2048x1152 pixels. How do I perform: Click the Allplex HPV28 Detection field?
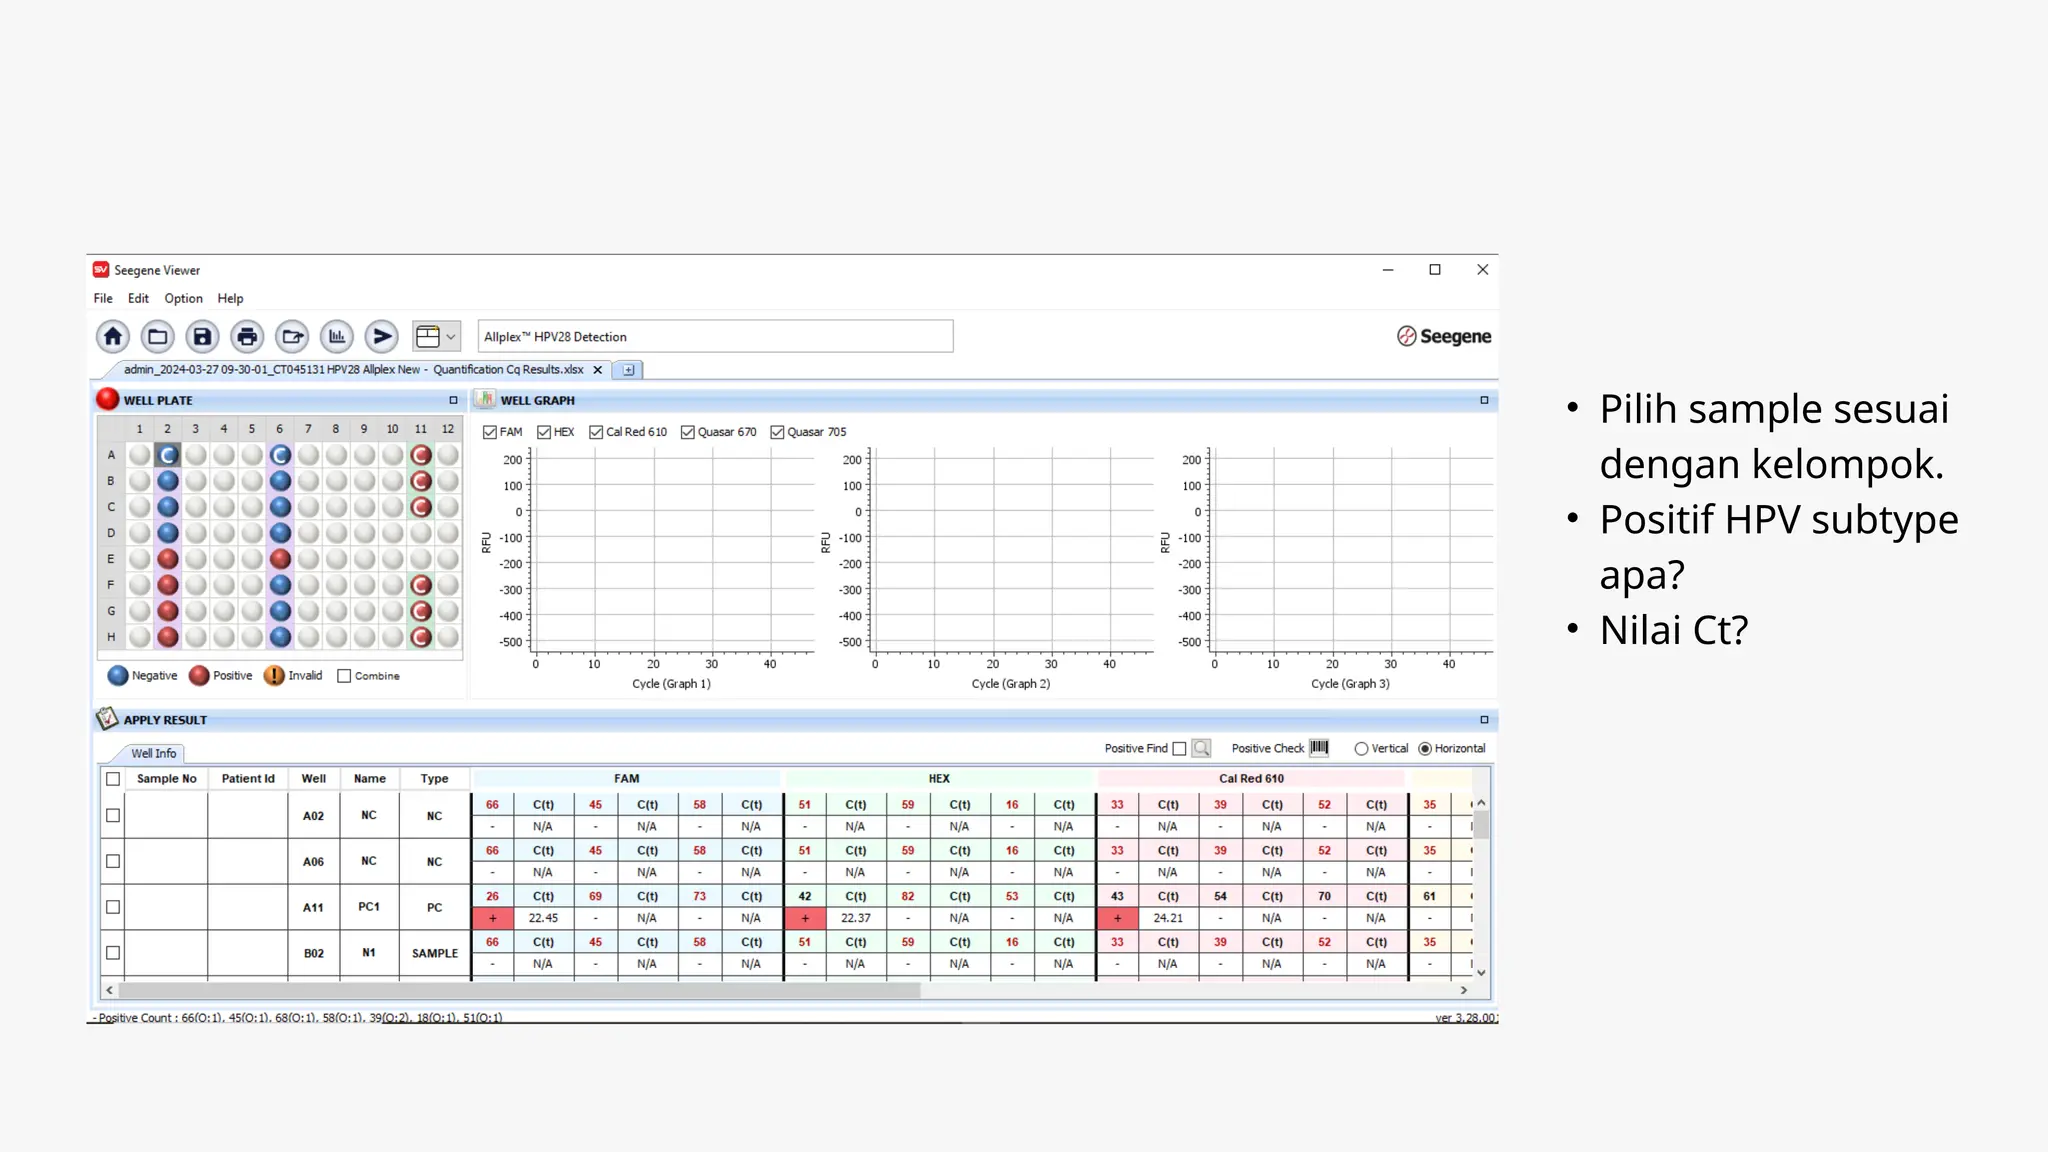click(x=715, y=337)
